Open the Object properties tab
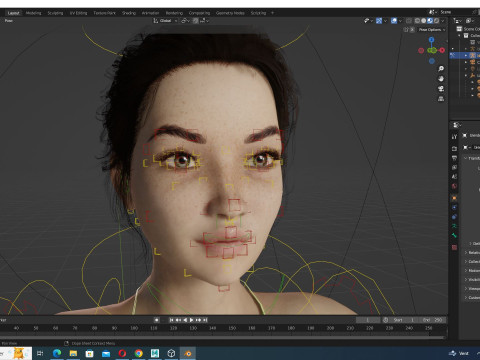This screenshot has width=480, height=360. click(x=454, y=198)
